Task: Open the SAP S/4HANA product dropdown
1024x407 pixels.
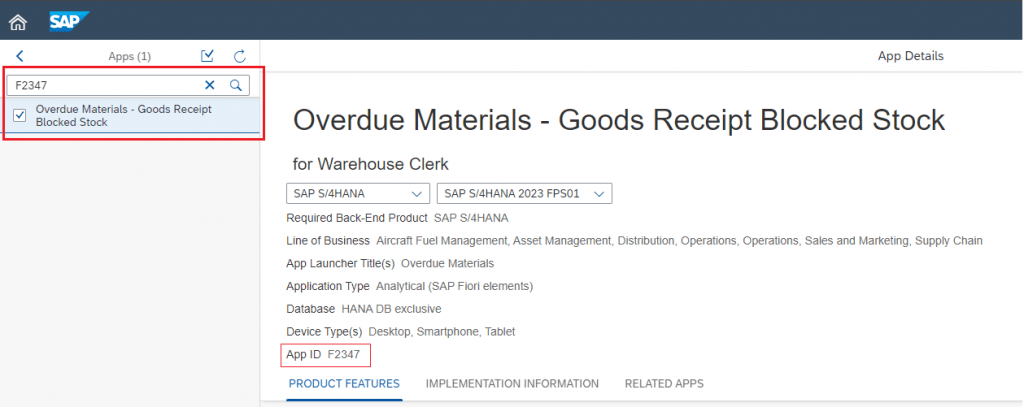Action: coord(357,194)
